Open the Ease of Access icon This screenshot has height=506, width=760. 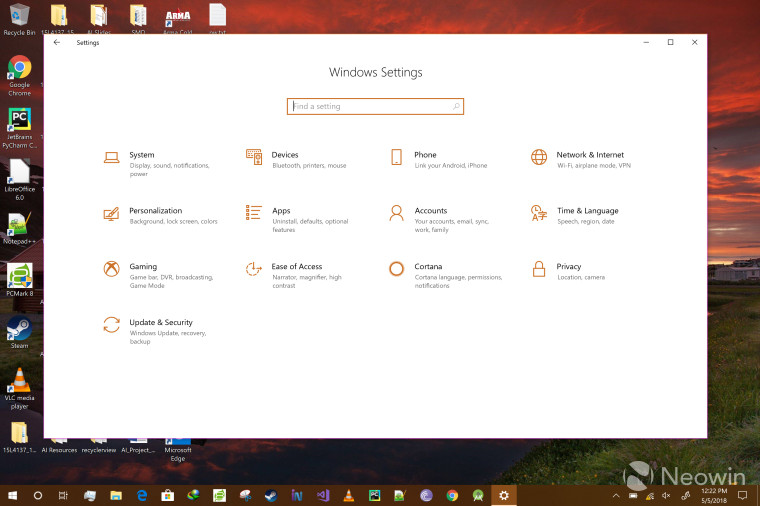click(253, 269)
